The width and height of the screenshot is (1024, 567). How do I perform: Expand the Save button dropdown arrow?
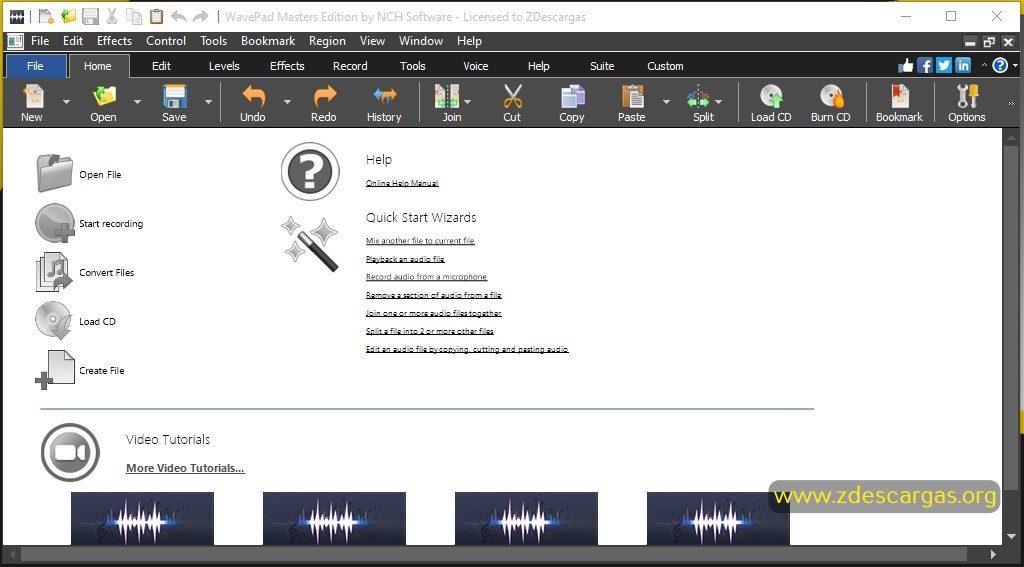point(208,102)
